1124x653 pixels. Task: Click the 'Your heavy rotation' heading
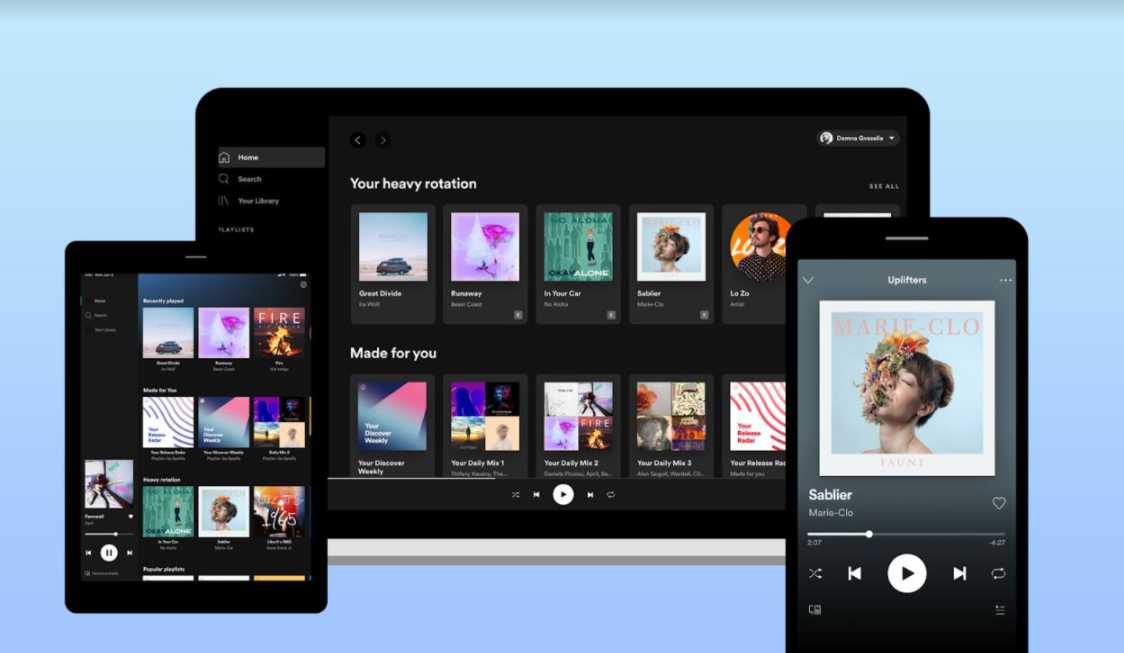click(413, 183)
